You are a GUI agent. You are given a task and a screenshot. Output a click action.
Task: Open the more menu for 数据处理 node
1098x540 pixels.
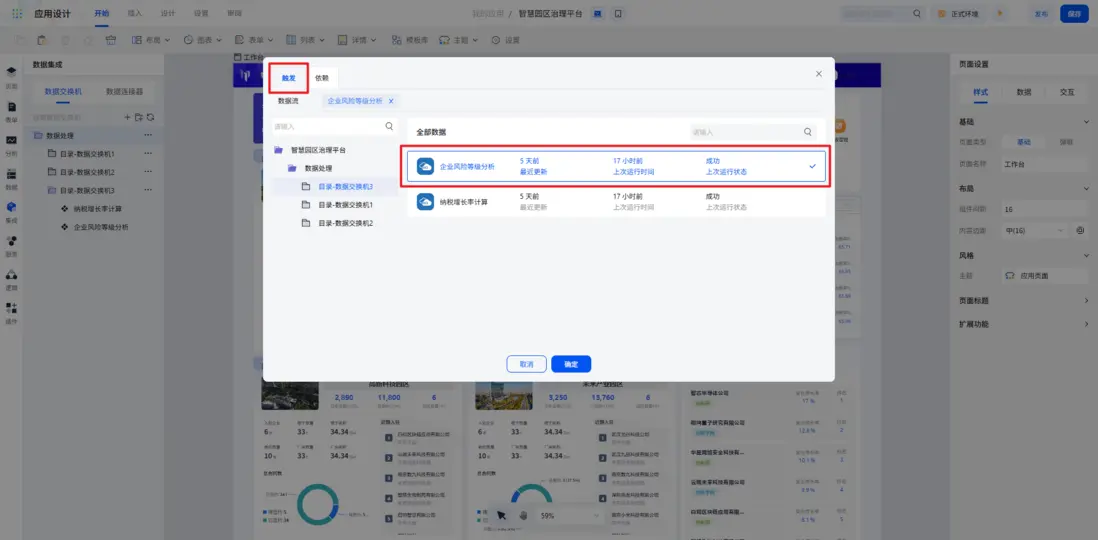point(148,135)
